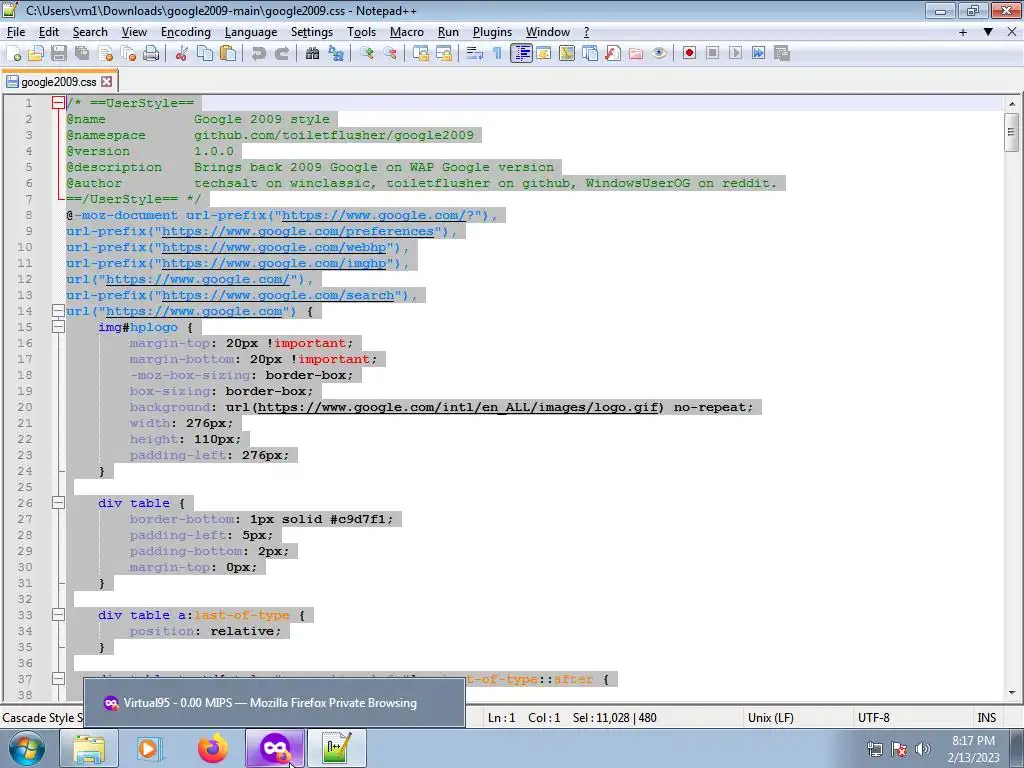Create a new document with the New icon
Viewport: 1024px width, 768px height.
coord(14,54)
